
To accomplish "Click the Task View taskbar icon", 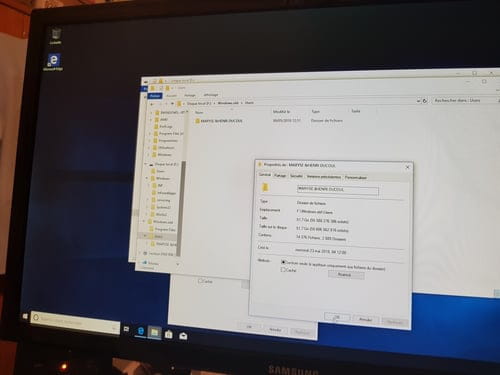I will (x=126, y=329).
